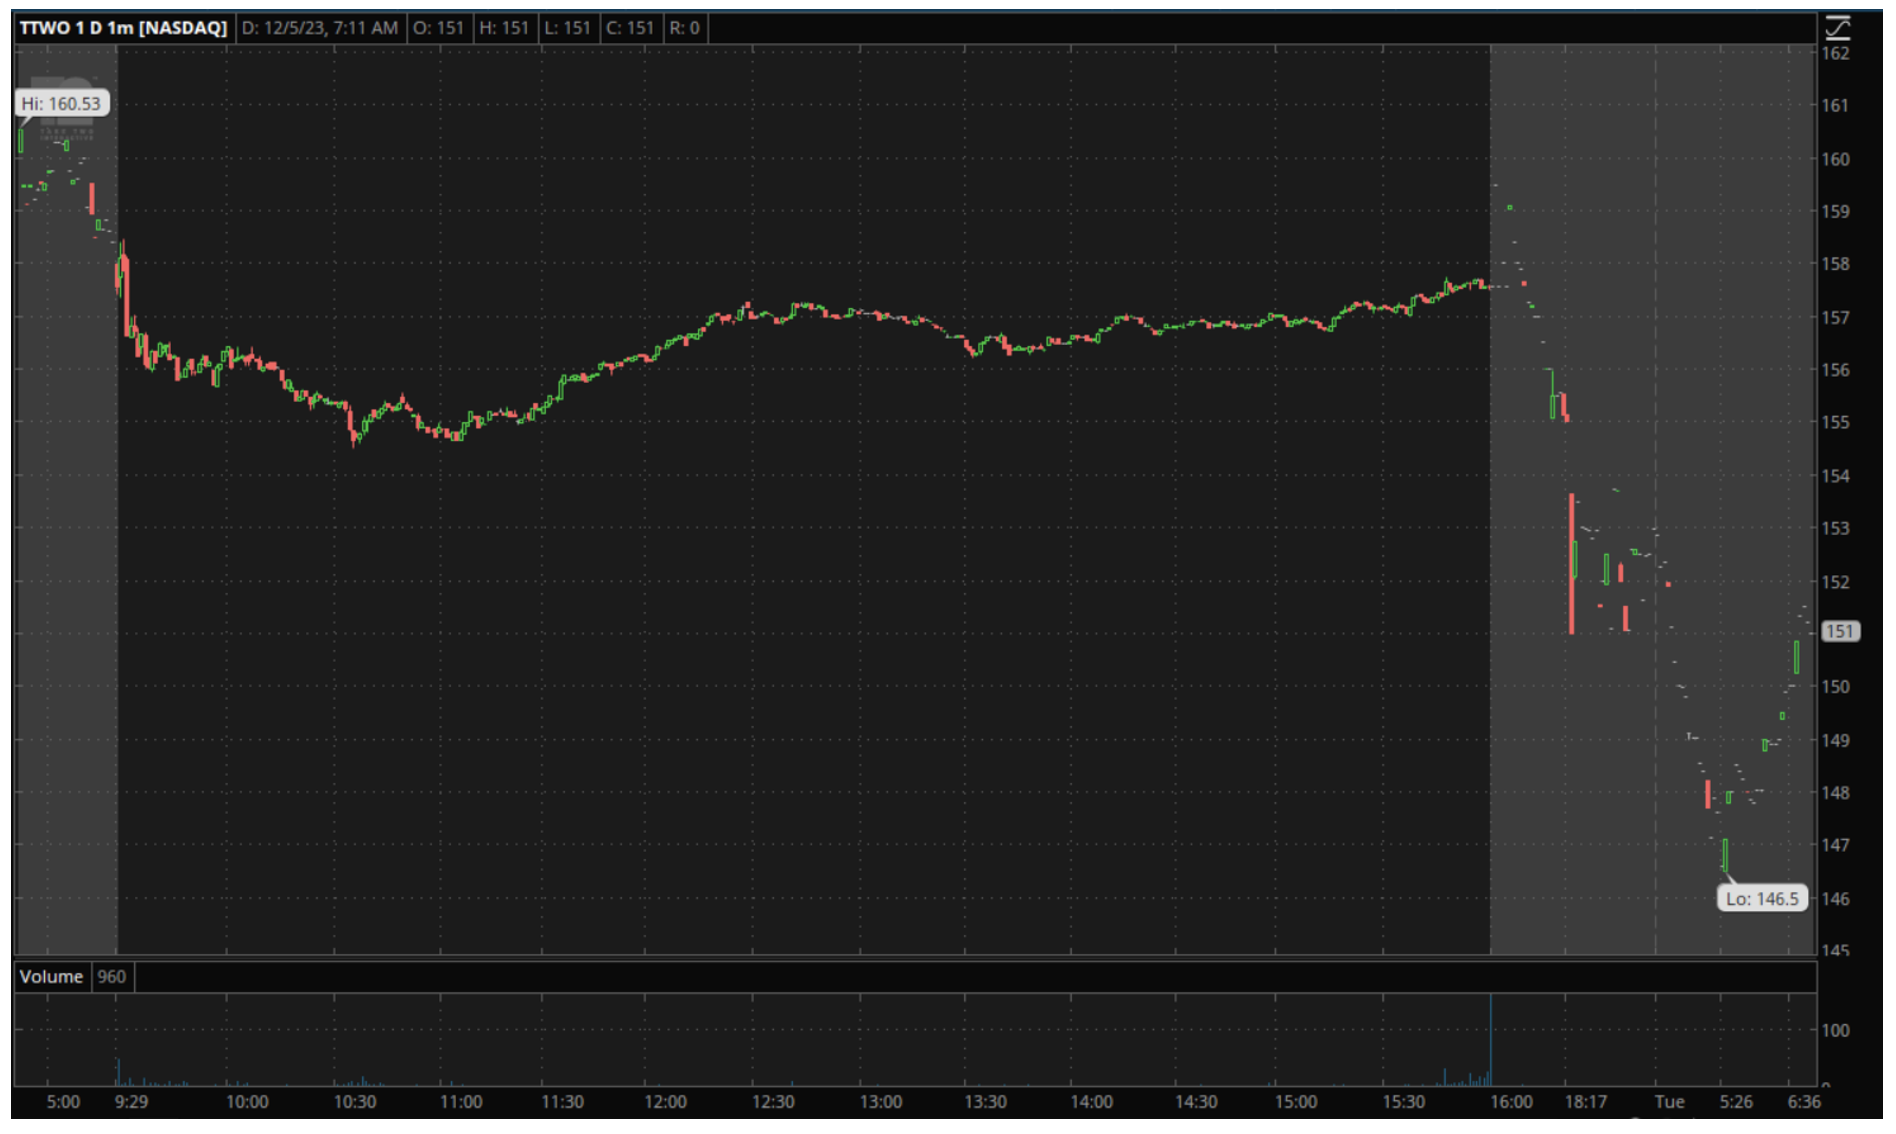Screen dimensions: 1896x1134
Task: Select the 157 price axis label
Action: click(1835, 318)
